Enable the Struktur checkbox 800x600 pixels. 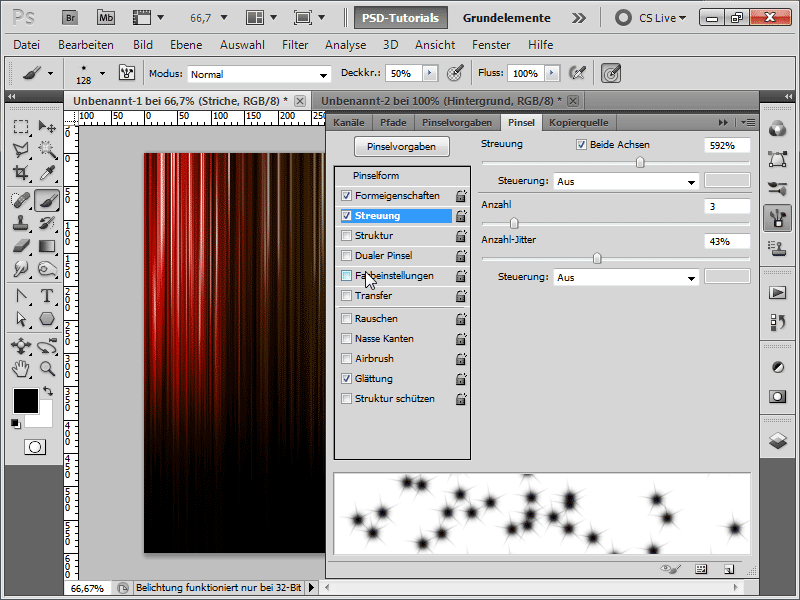(346, 235)
